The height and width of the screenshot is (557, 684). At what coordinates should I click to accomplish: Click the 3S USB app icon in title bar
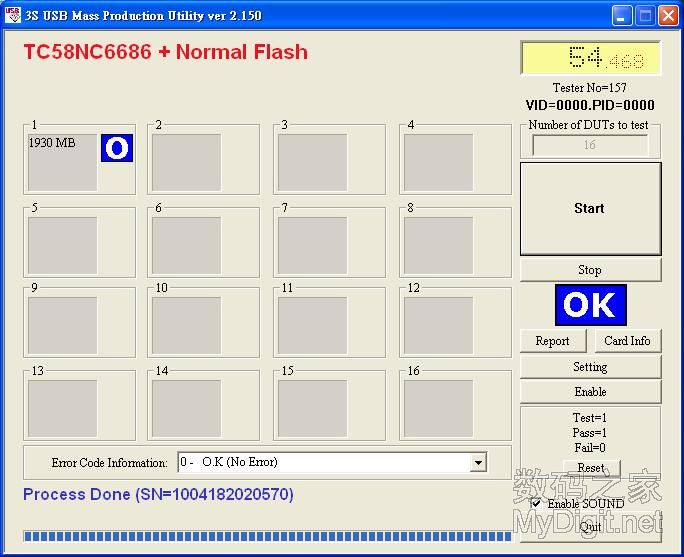click(13, 15)
